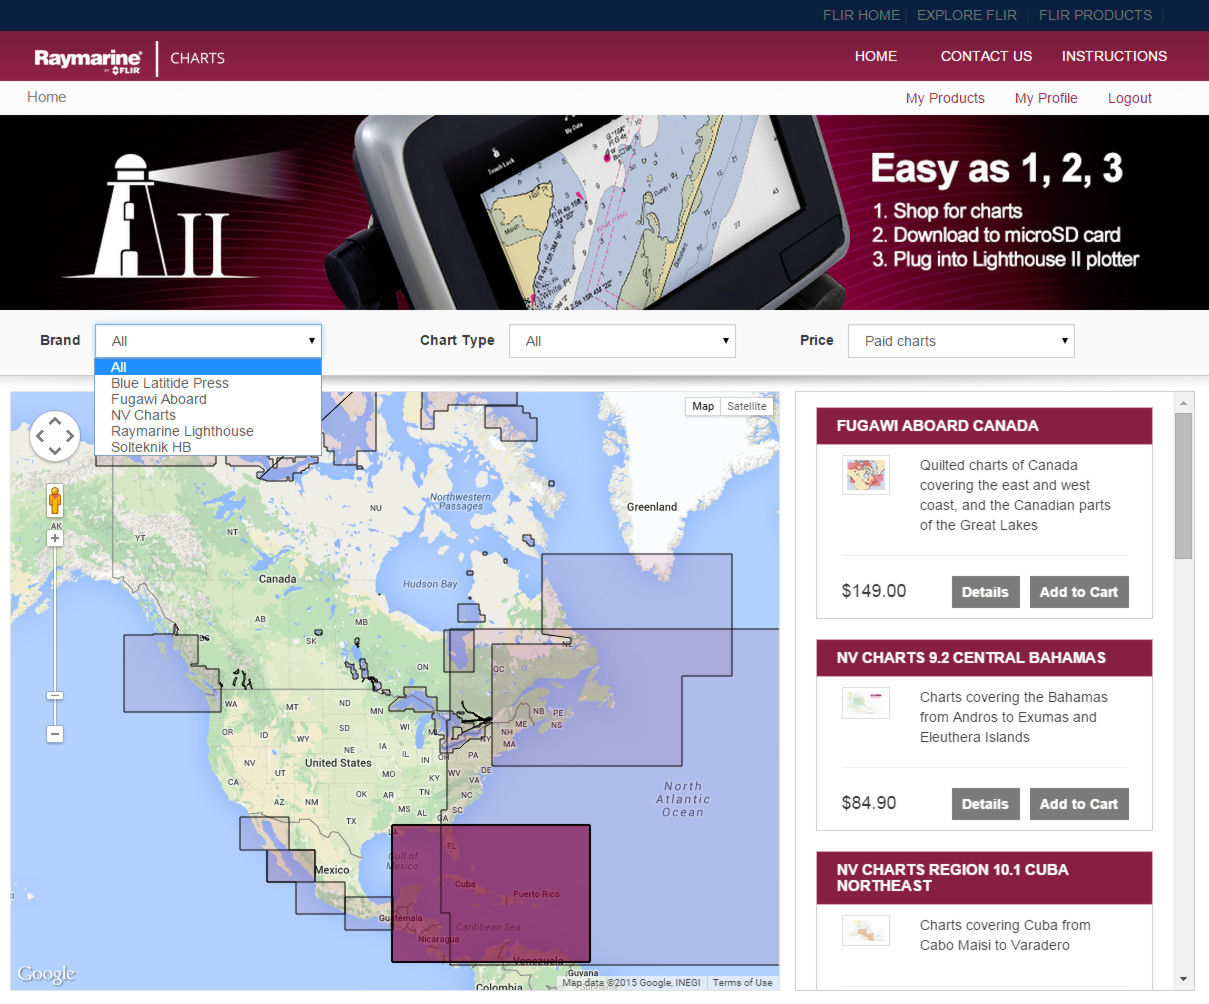This screenshot has height=1004, width=1209.
Task: Go to My Products
Action: pos(945,98)
